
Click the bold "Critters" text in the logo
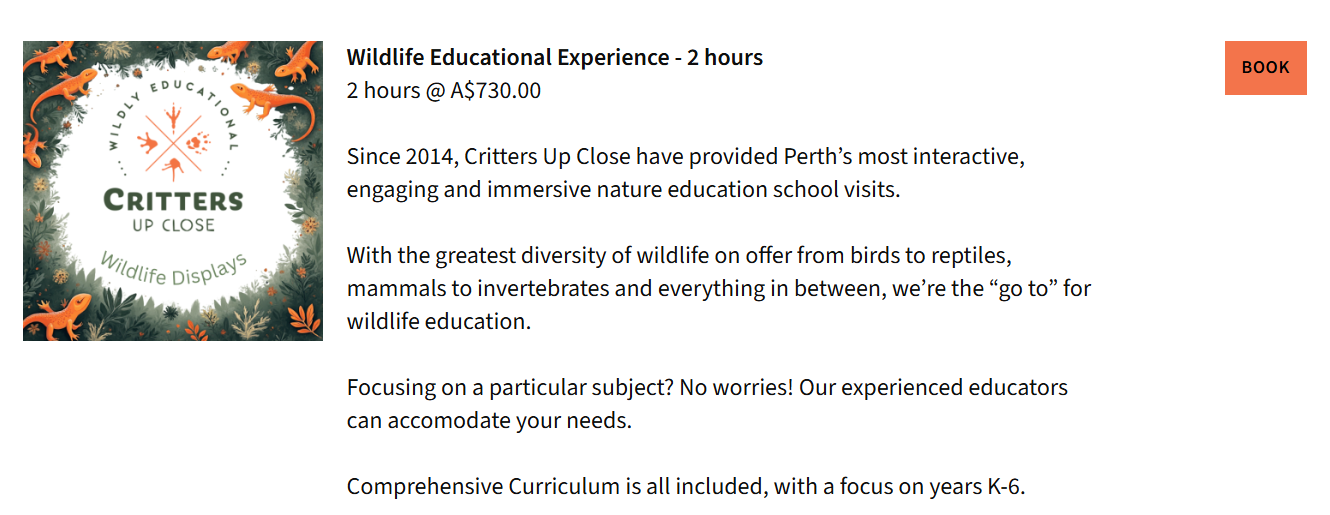(173, 200)
